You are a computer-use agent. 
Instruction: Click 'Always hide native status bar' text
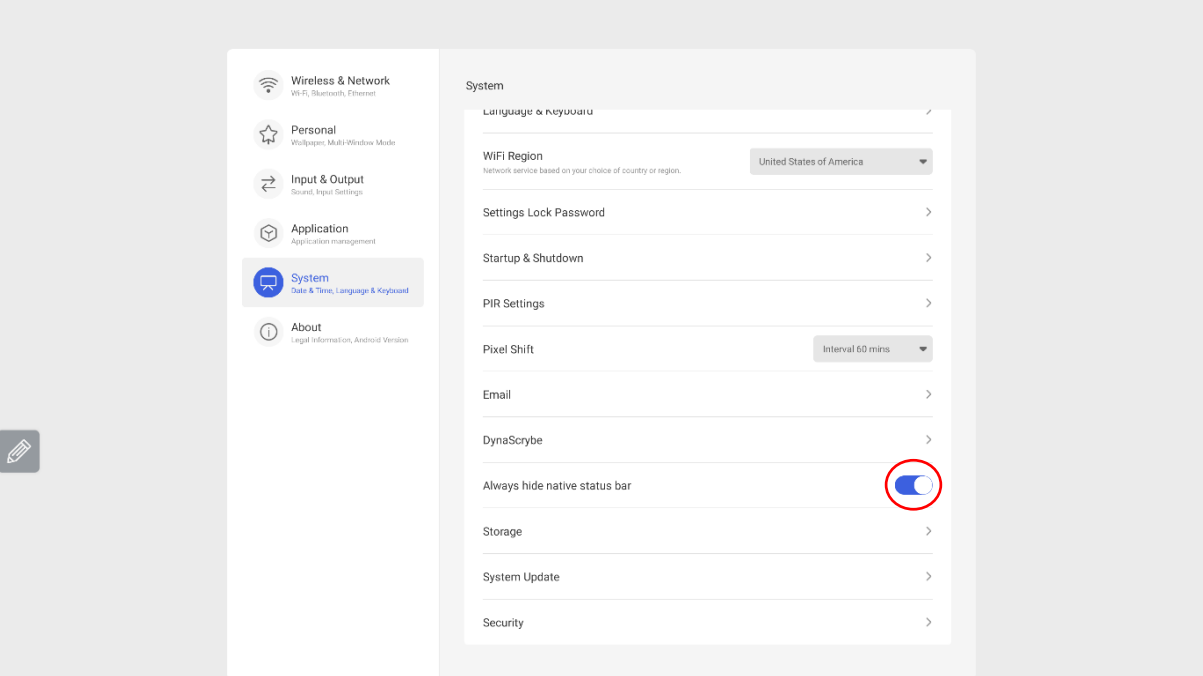click(x=557, y=486)
